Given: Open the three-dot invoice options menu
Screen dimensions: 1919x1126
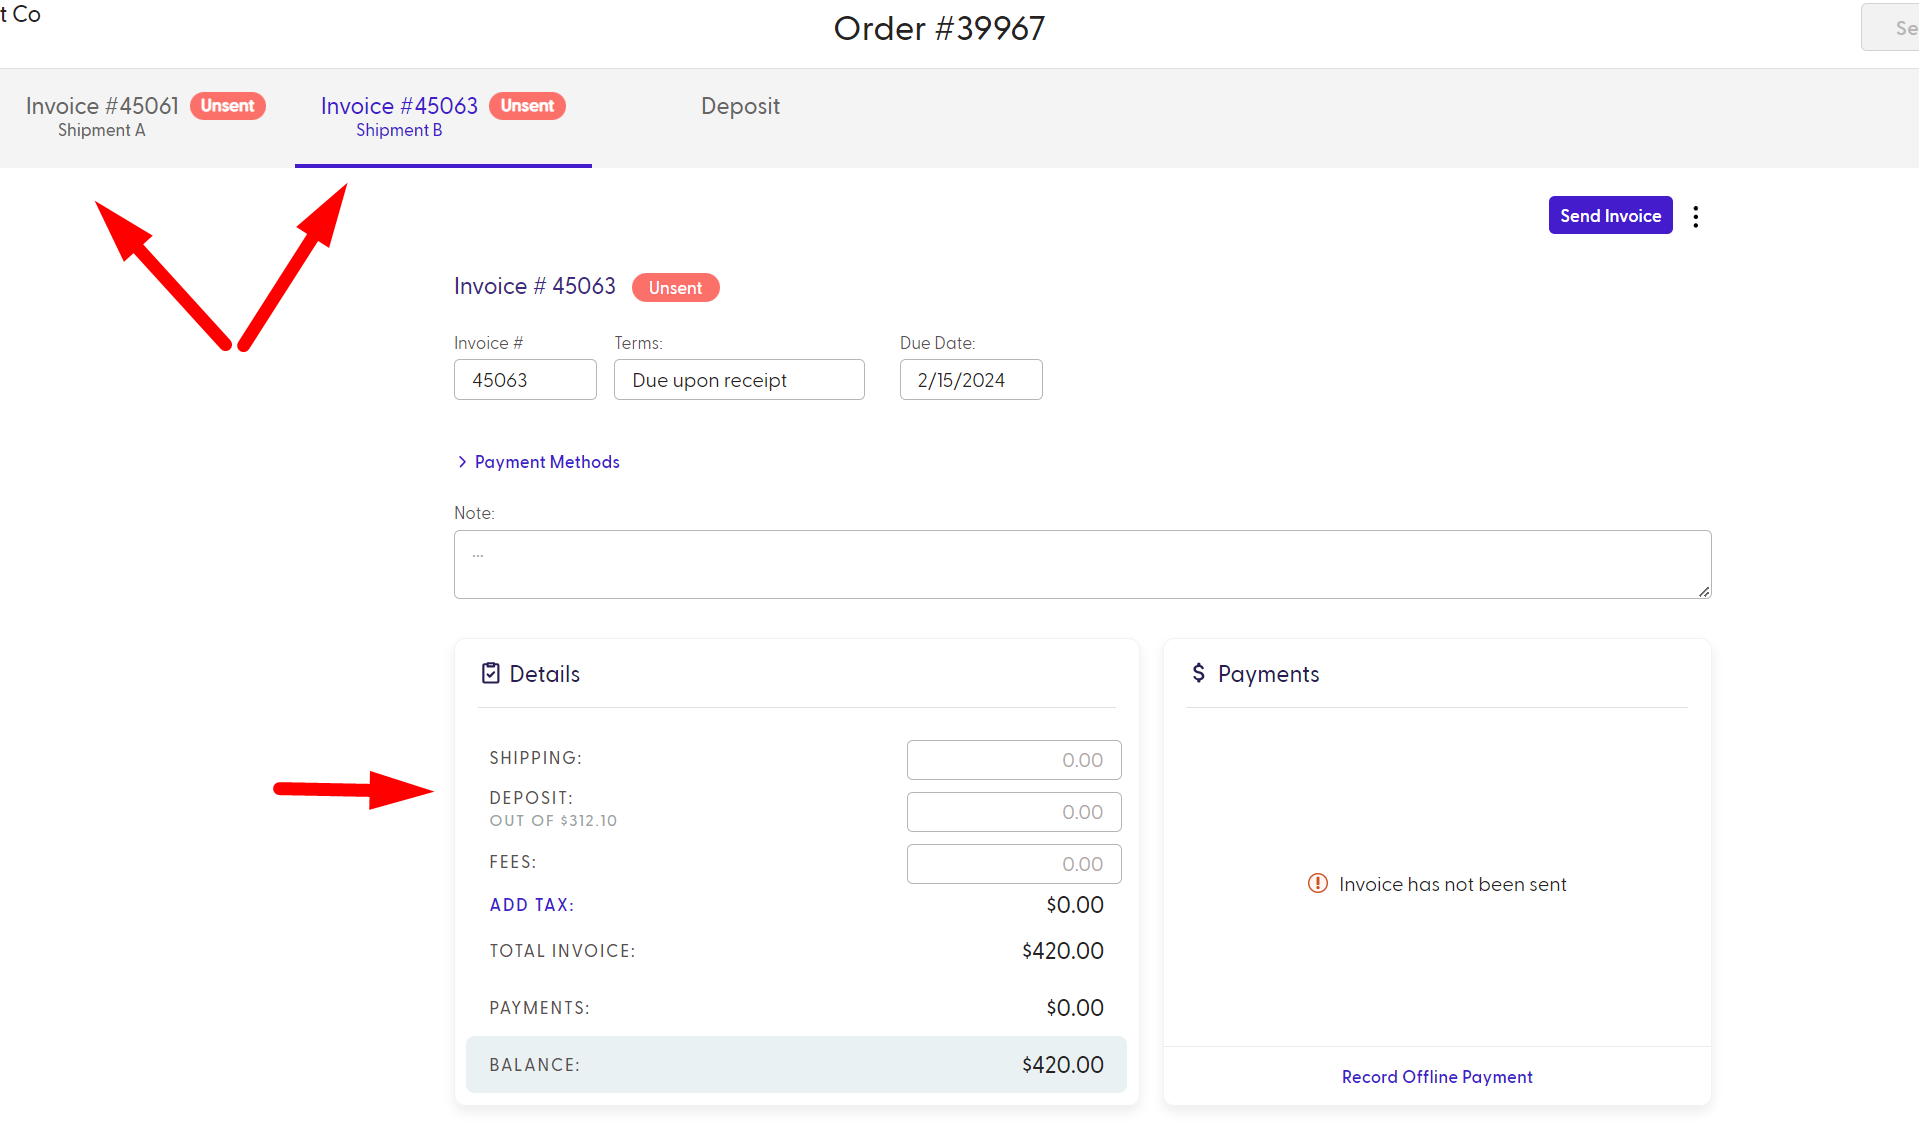Looking at the screenshot, I should click(1696, 215).
